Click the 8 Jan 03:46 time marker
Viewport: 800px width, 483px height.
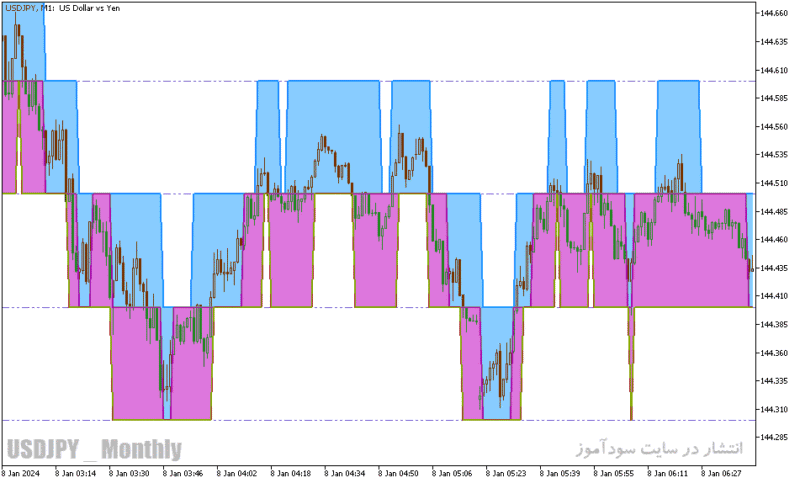183,473
